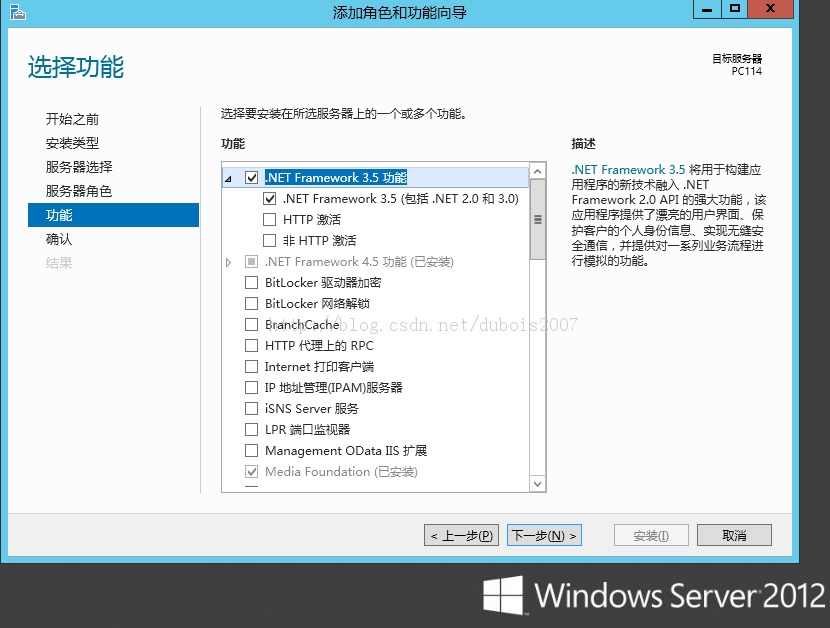Viewport: 830px width, 628px height.
Task: Select 确认 step in left navigation
Action: (59, 239)
